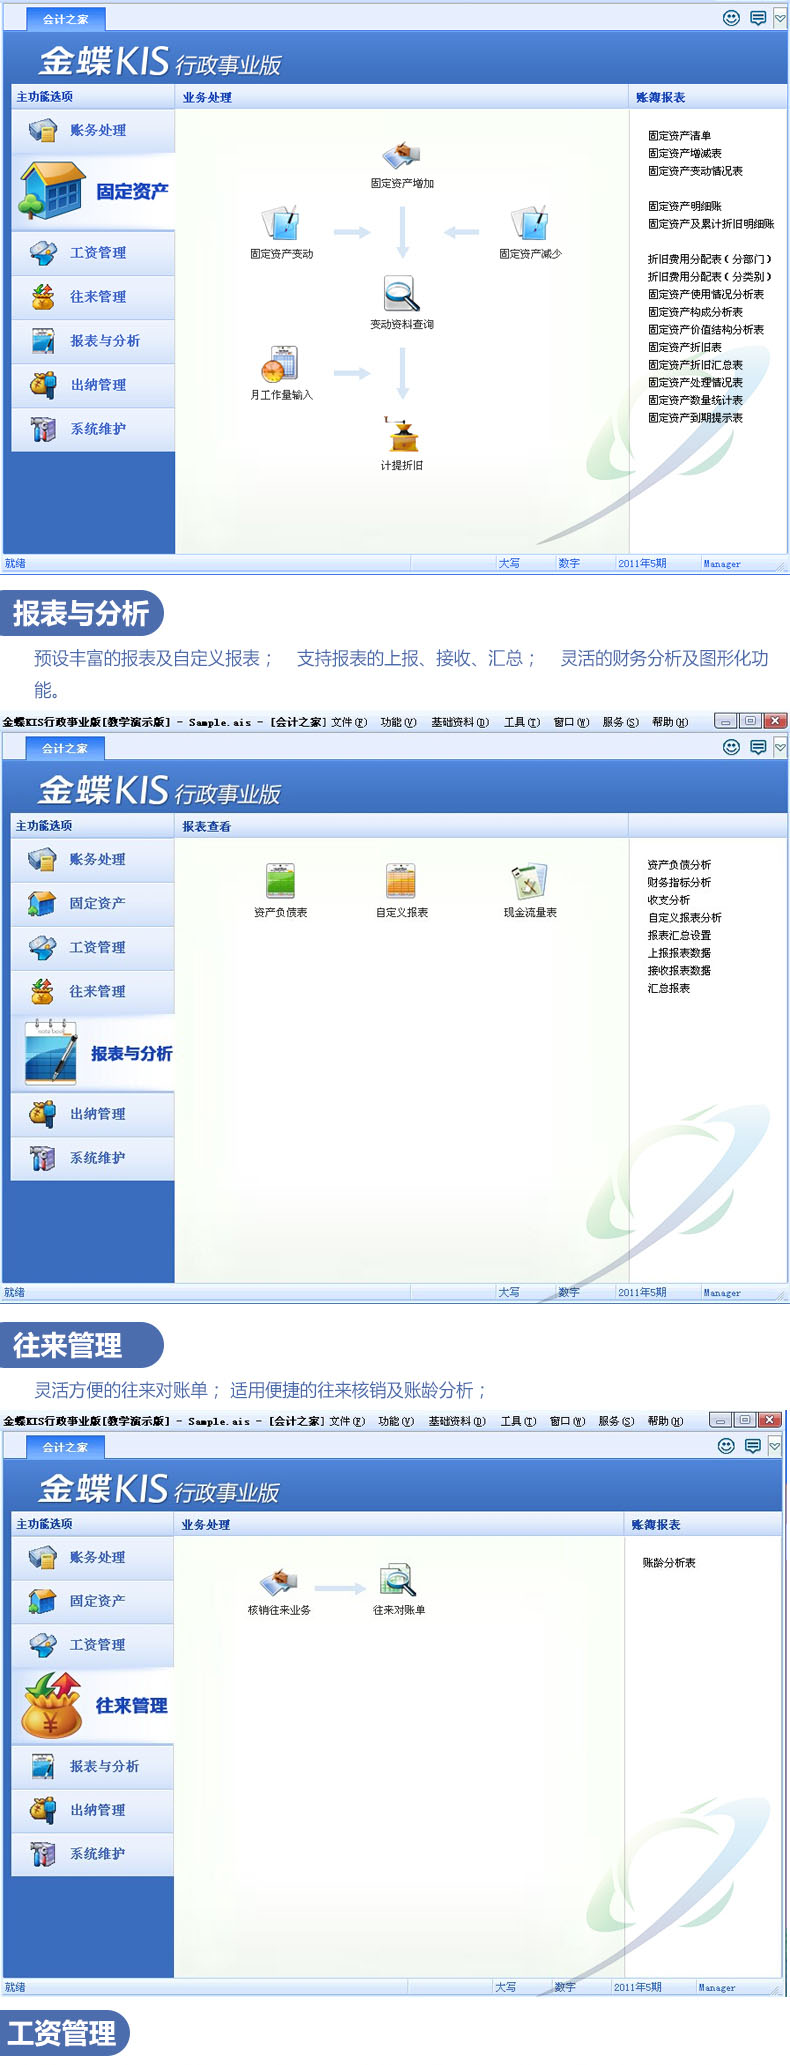Viewport: 790px width, 2065px height.
Task: Open the 固定资产清单 report link
Action: tap(679, 136)
